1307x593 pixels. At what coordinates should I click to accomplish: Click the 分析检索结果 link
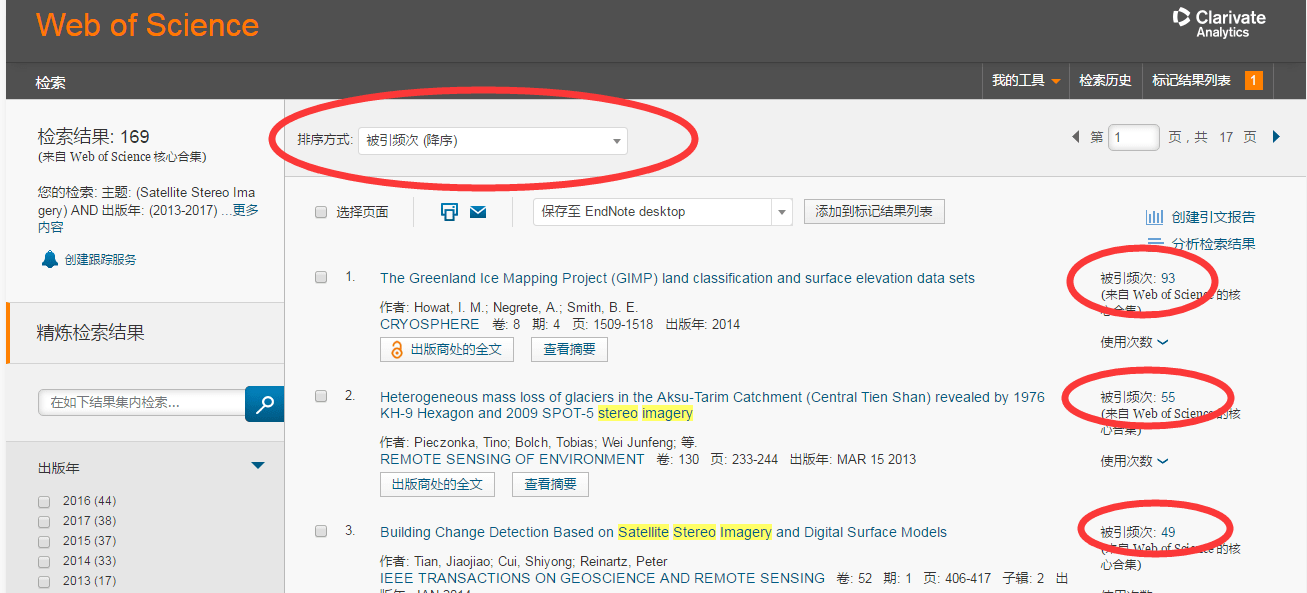(x=1213, y=244)
